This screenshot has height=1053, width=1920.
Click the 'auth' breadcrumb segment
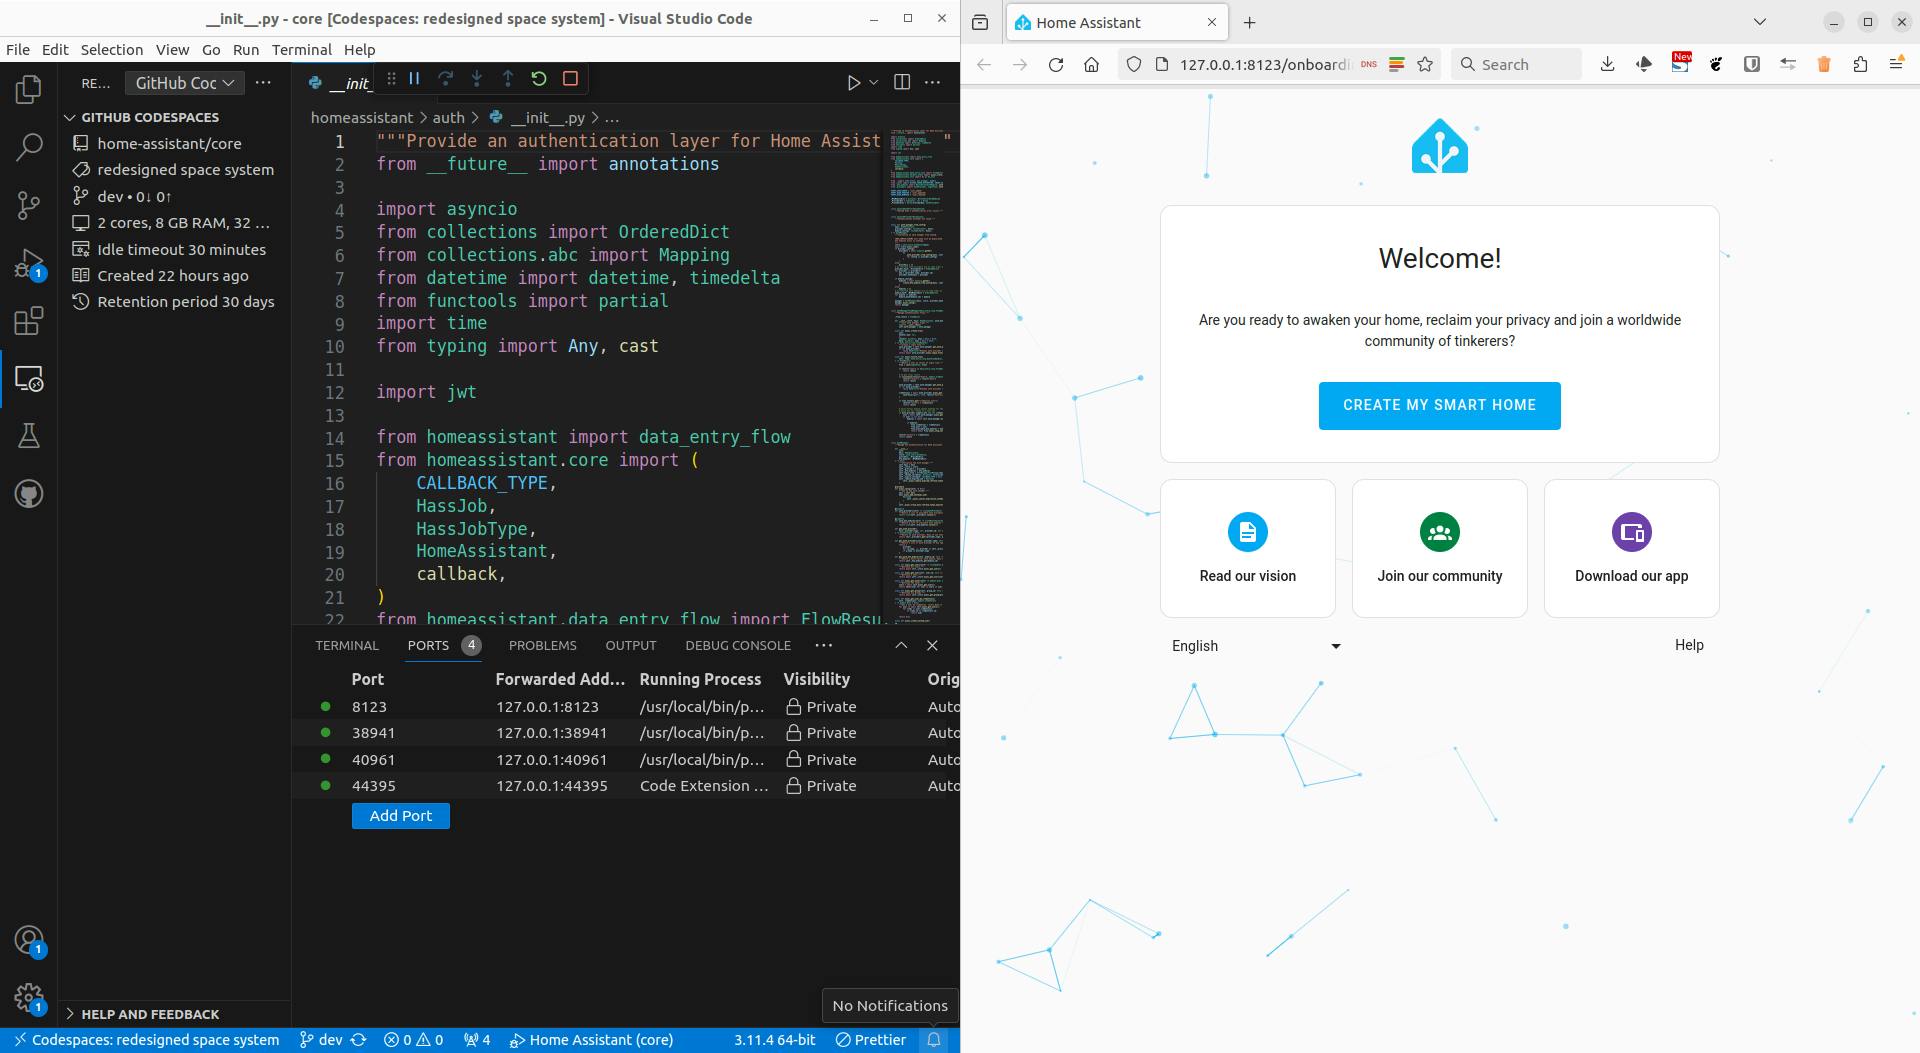click(x=448, y=117)
